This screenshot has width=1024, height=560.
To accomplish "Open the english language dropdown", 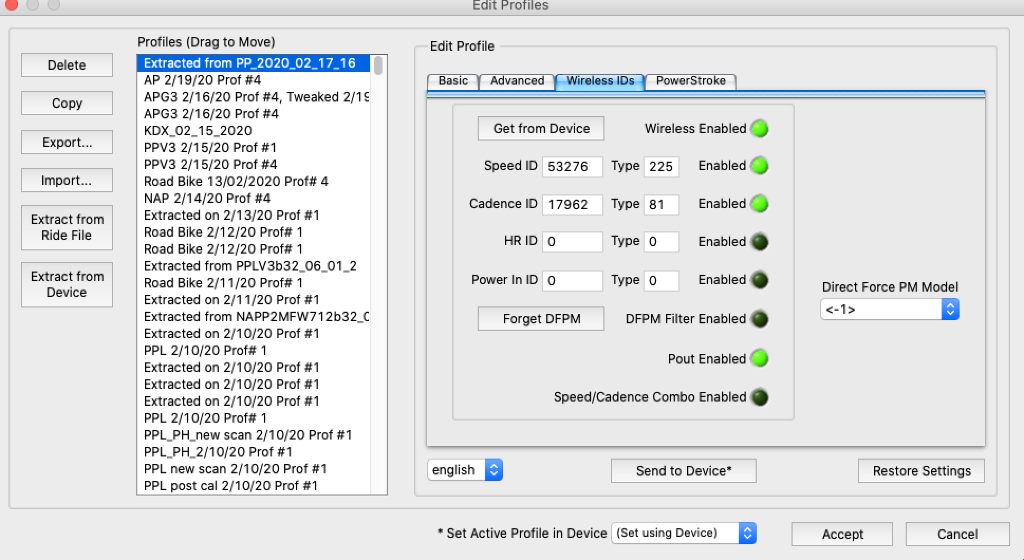I will [x=465, y=470].
